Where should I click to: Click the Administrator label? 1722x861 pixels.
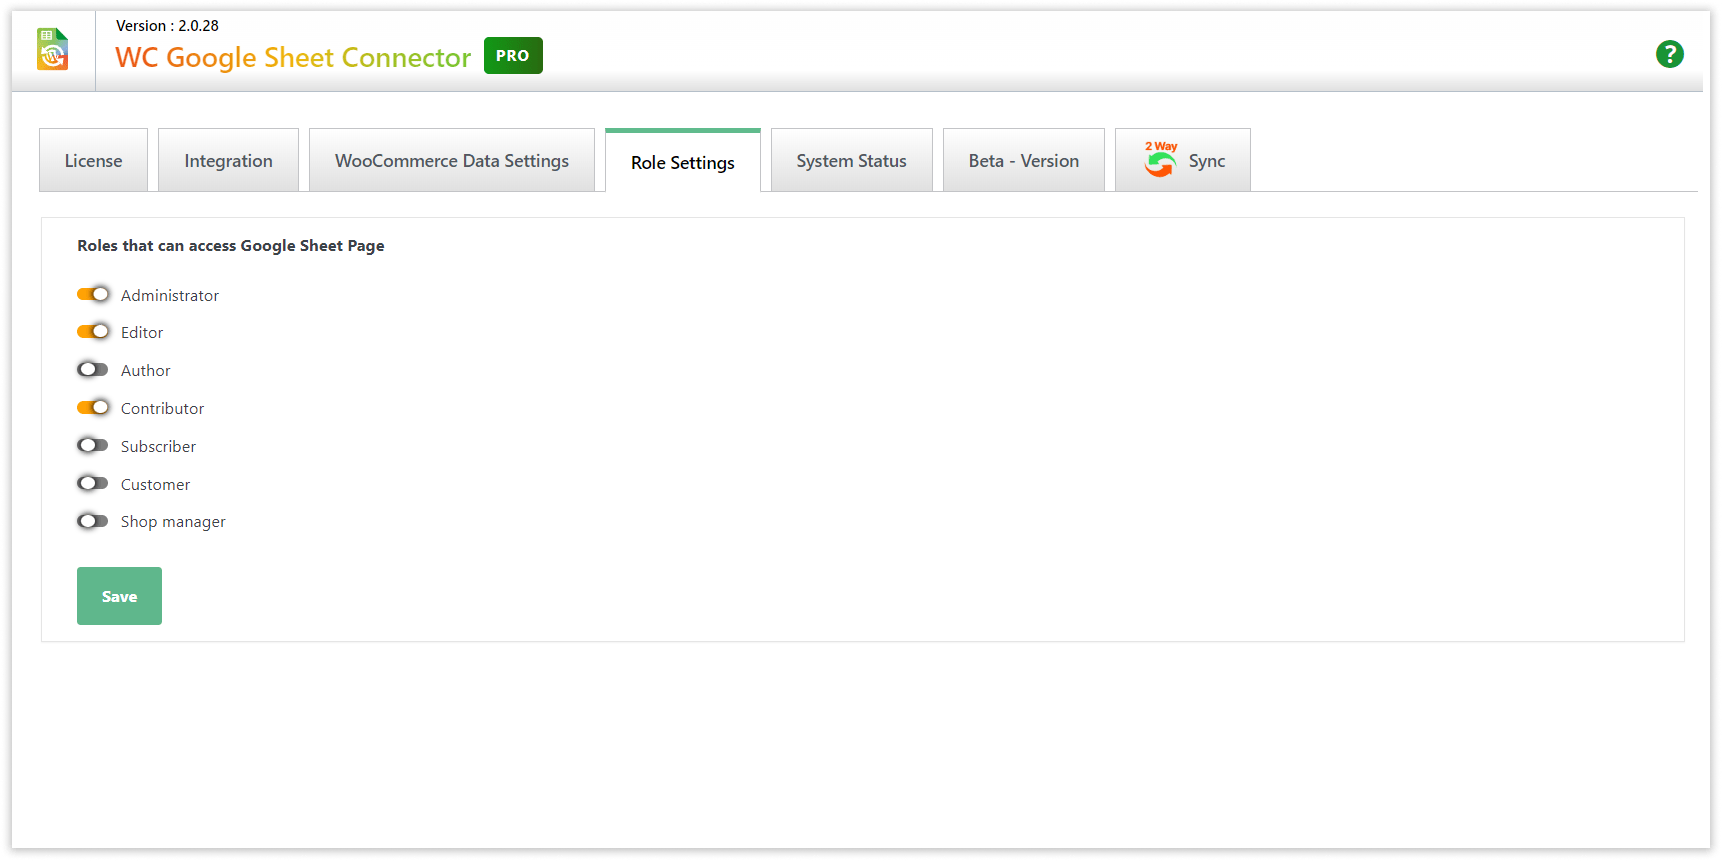click(x=170, y=295)
